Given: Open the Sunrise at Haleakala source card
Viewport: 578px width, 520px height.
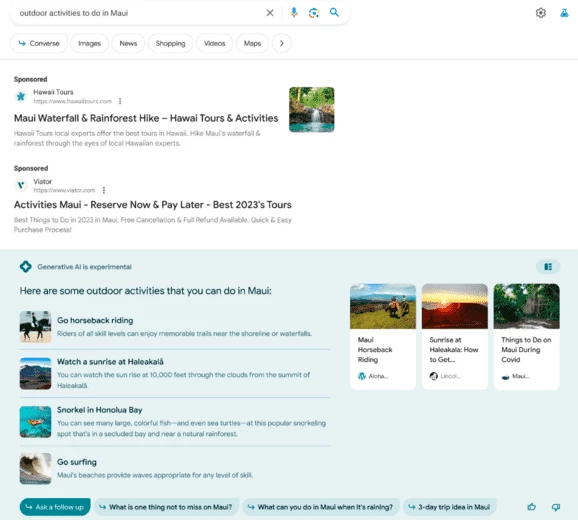Looking at the screenshot, I should tap(455, 336).
